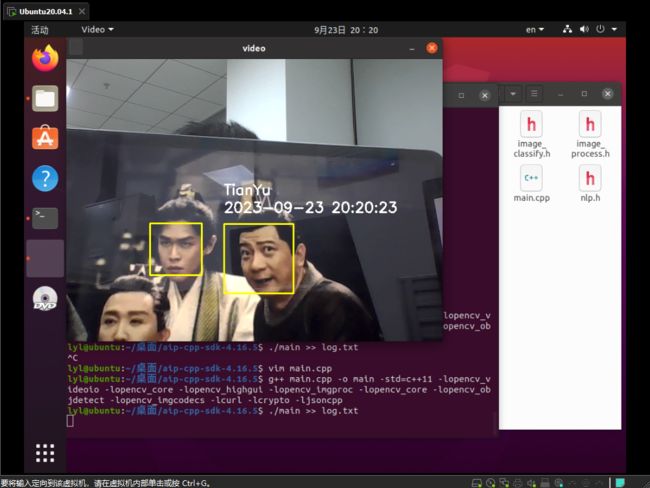
Task: Open the VMware CD/DVD status icon
Action: click(x=491, y=483)
